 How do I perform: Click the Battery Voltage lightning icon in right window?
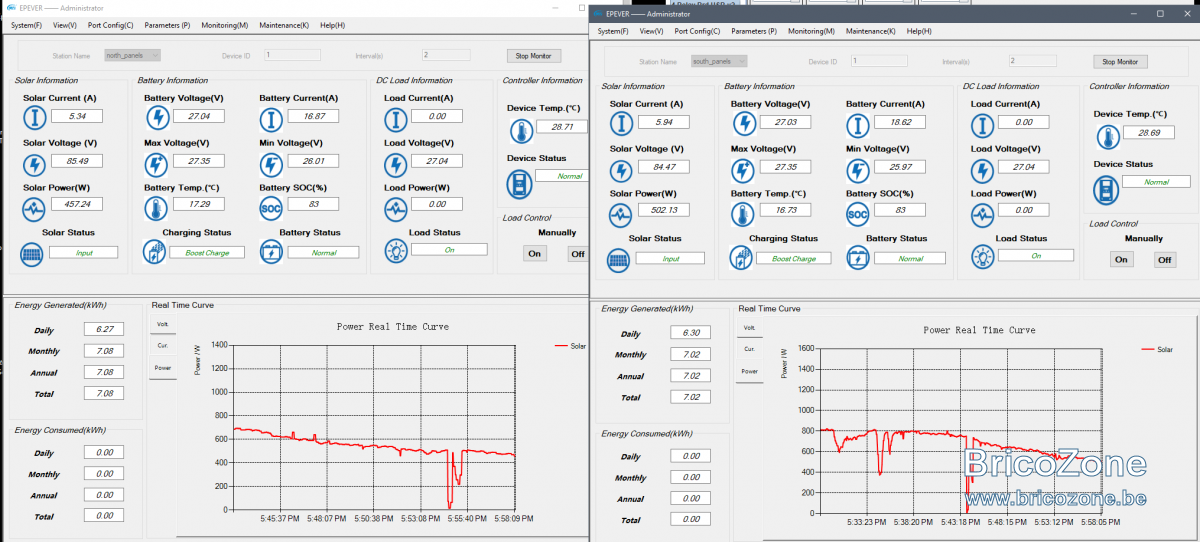coord(743,124)
